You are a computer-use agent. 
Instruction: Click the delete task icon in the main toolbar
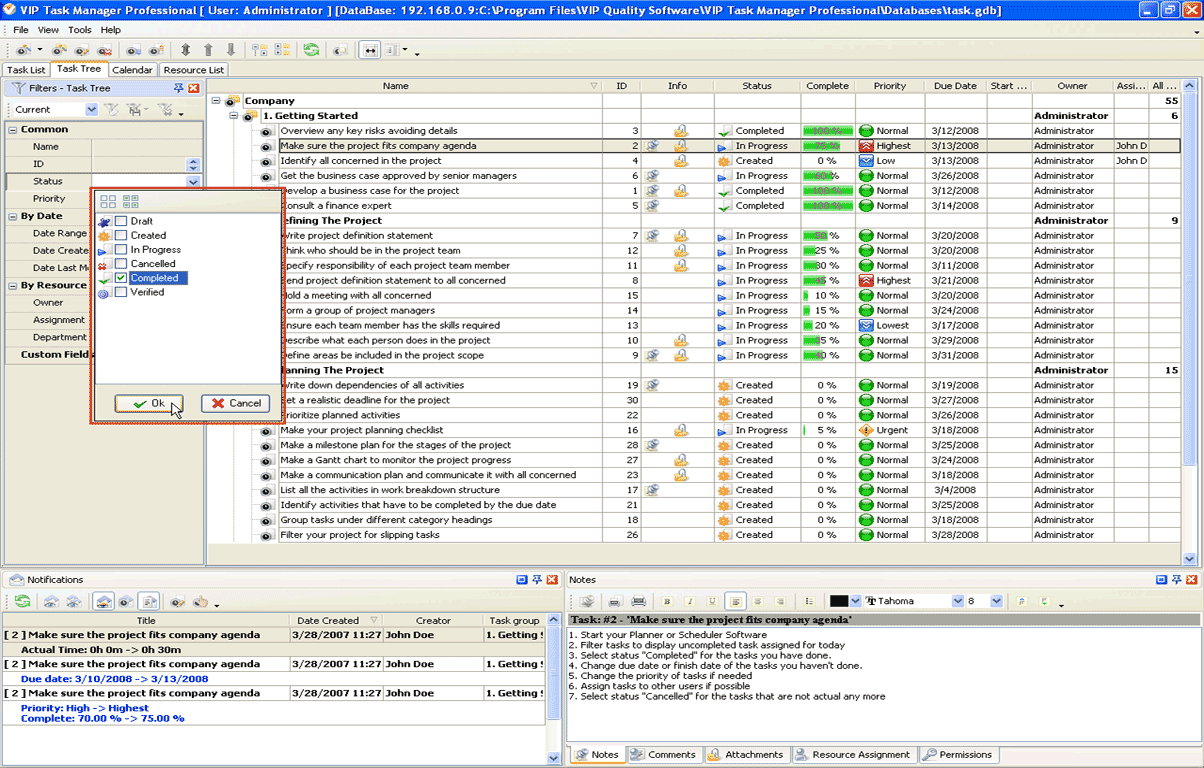[103, 50]
